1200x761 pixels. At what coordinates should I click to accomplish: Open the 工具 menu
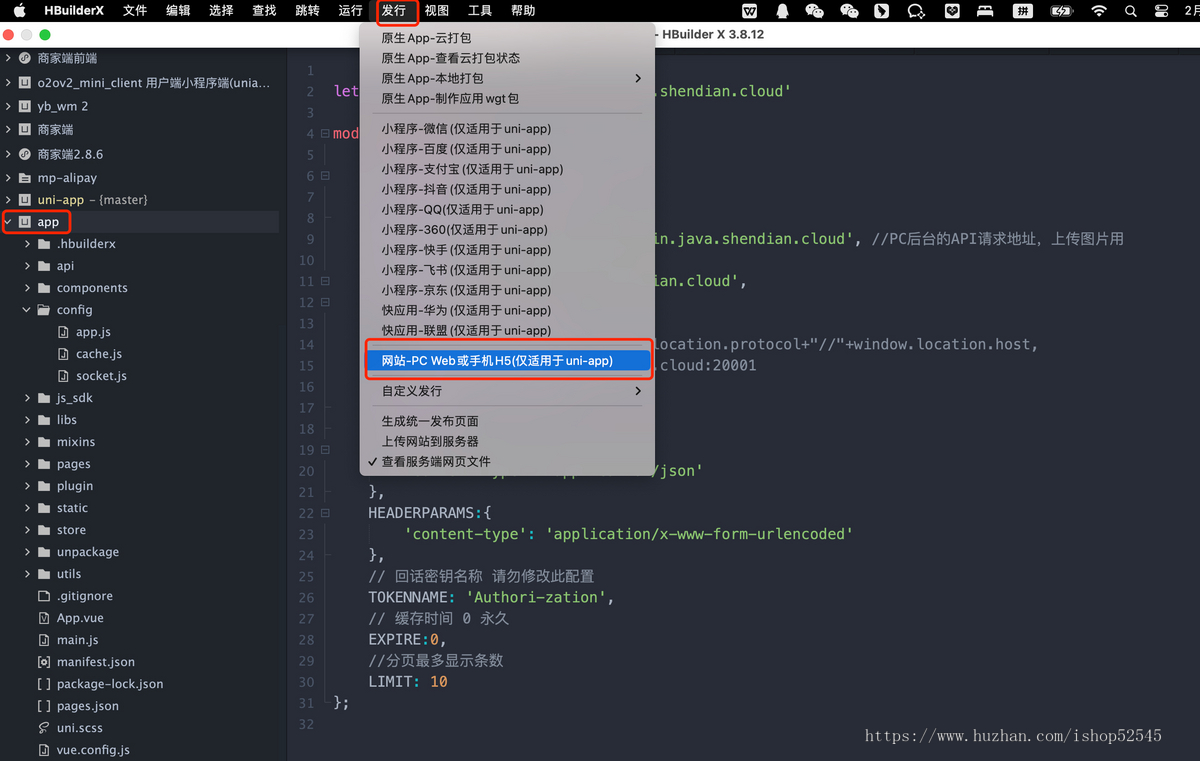tap(480, 11)
